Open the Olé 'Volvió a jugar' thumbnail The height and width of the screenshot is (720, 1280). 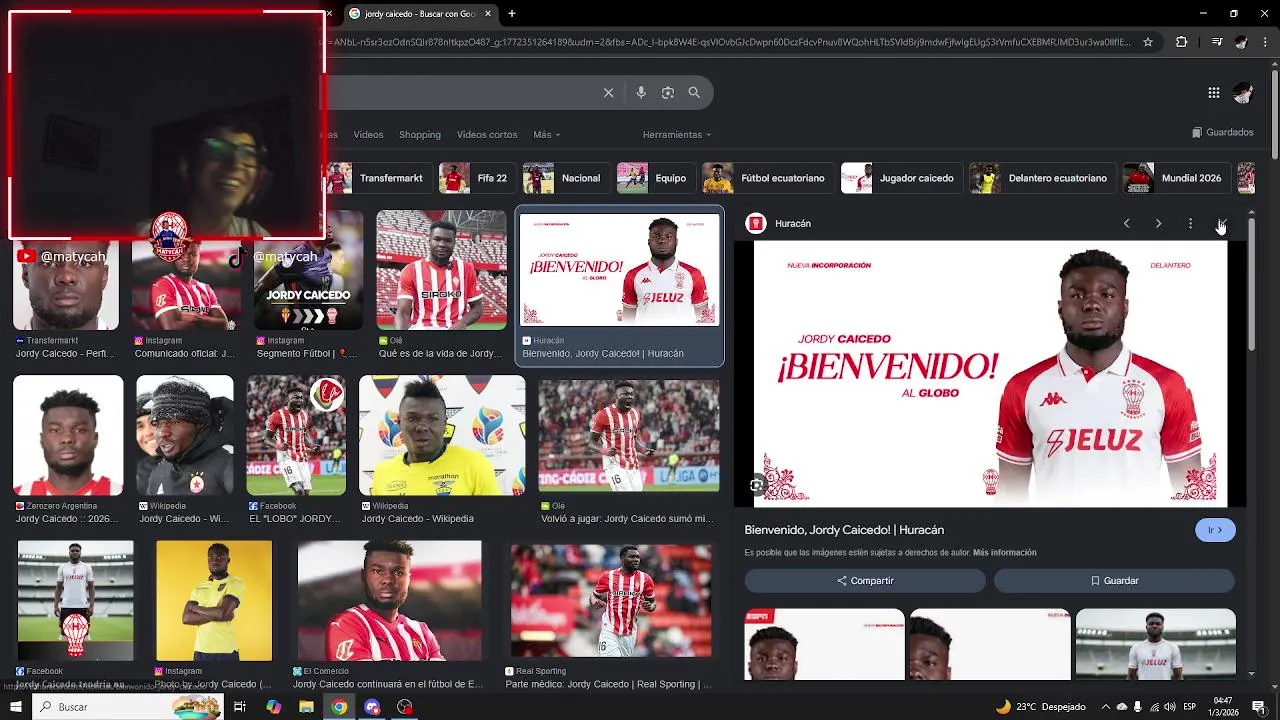(x=629, y=436)
